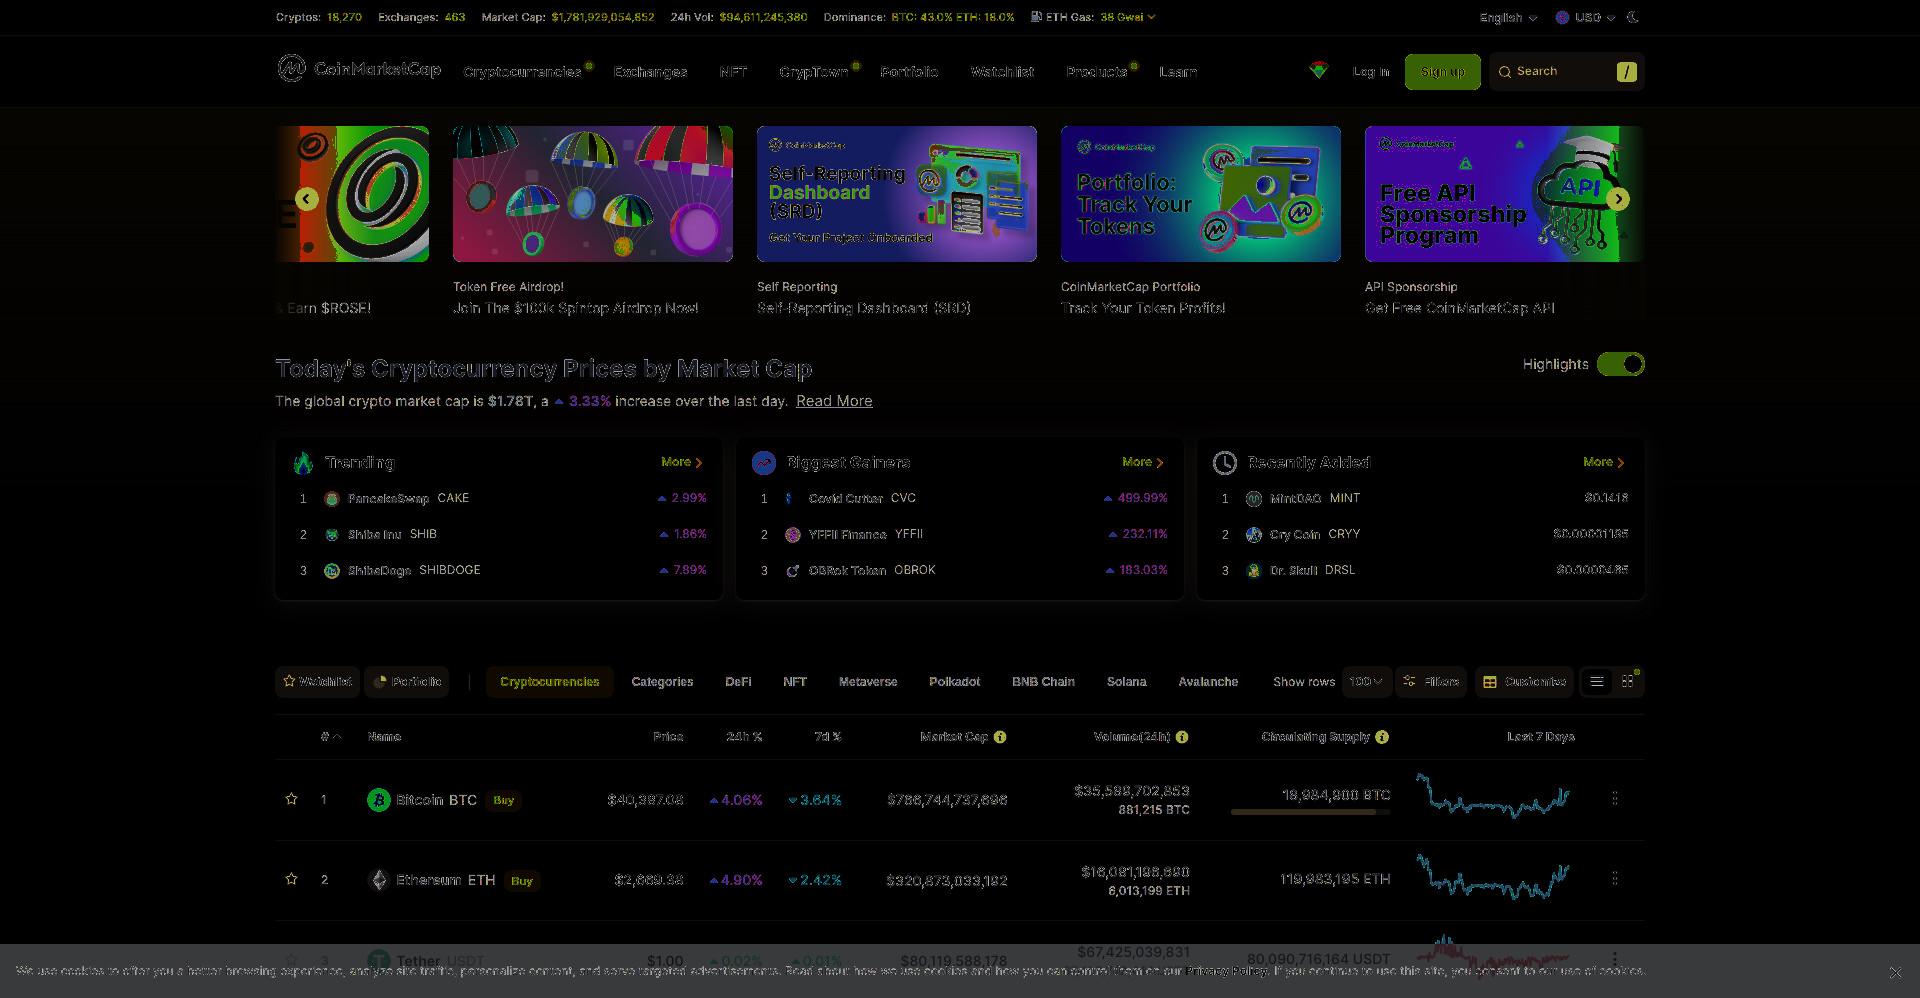Image resolution: width=1920 pixels, height=998 pixels.
Task: Toggle the Highlights switch
Action: 1621,364
